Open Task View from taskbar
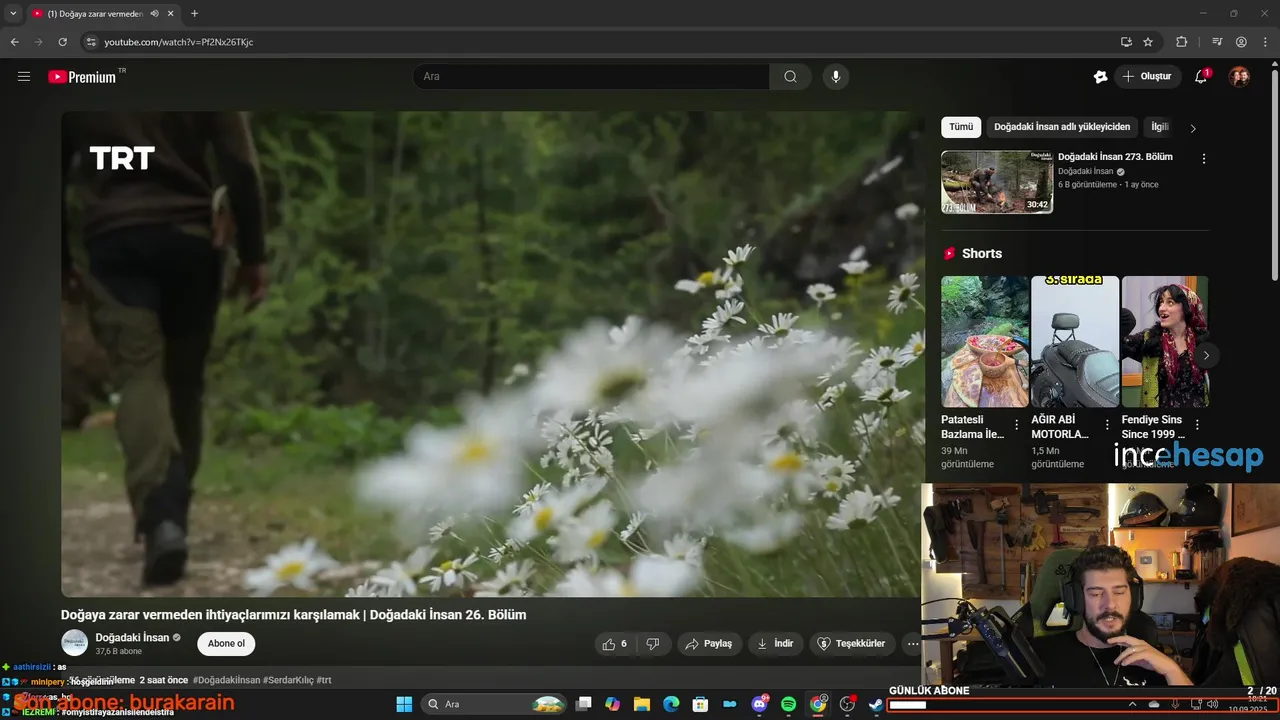 click(x=584, y=704)
